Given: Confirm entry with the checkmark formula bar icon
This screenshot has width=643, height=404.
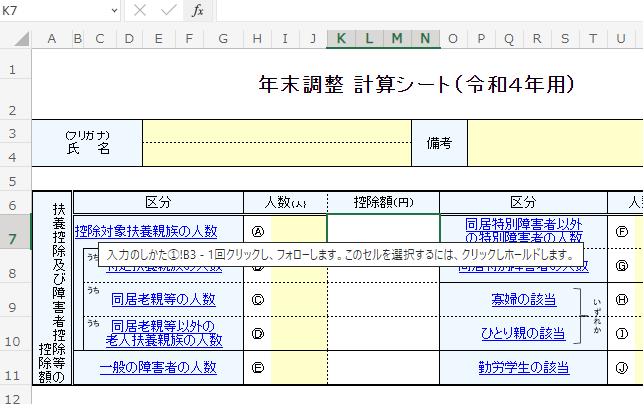Looking at the screenshot, I should [x=169, y=11].
